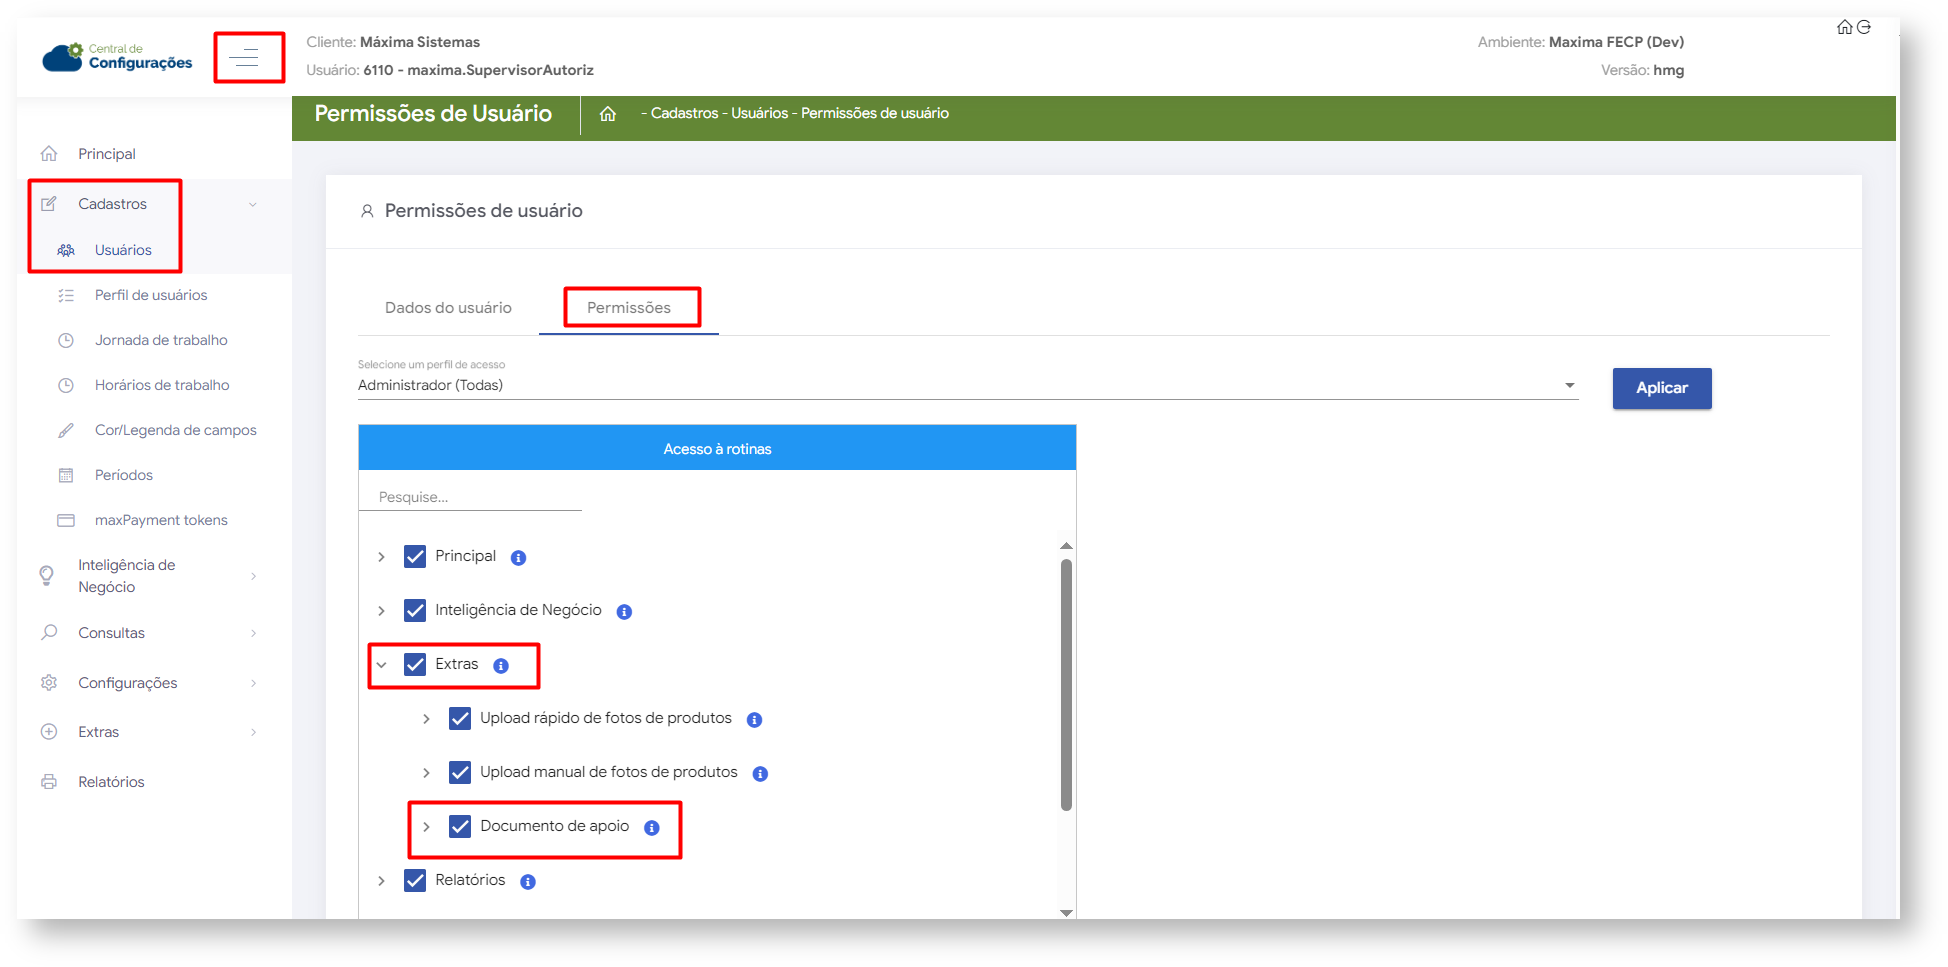Expand the Upload rápido de fotos node
Image resolution: width=1948 pixels, height=967 pixels.
[x=426, y=719]
